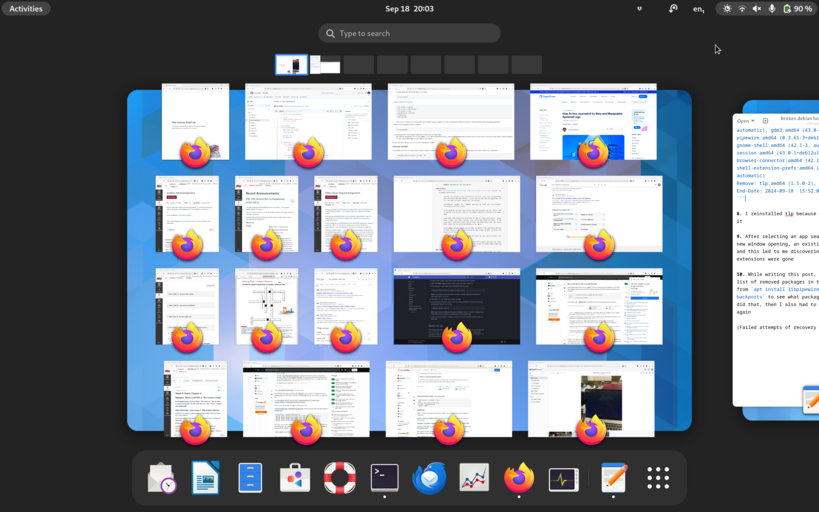Viewport: 819px width, 512px height.
Task: Open the Help lifebuoy icon in dock
Action: coord(340,478)
